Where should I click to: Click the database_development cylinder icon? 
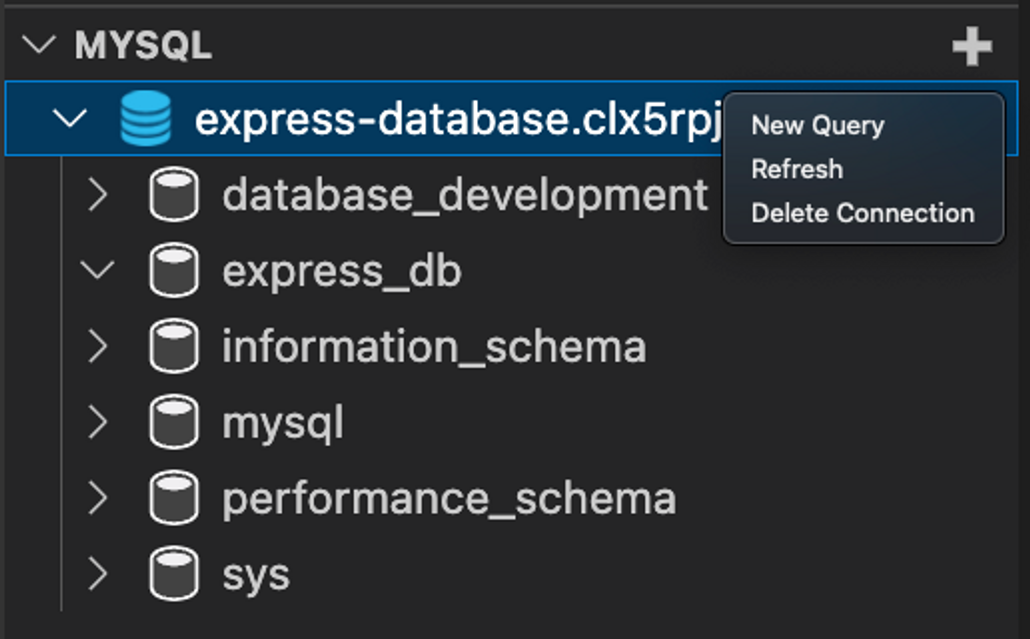click(x=173, y=195)
